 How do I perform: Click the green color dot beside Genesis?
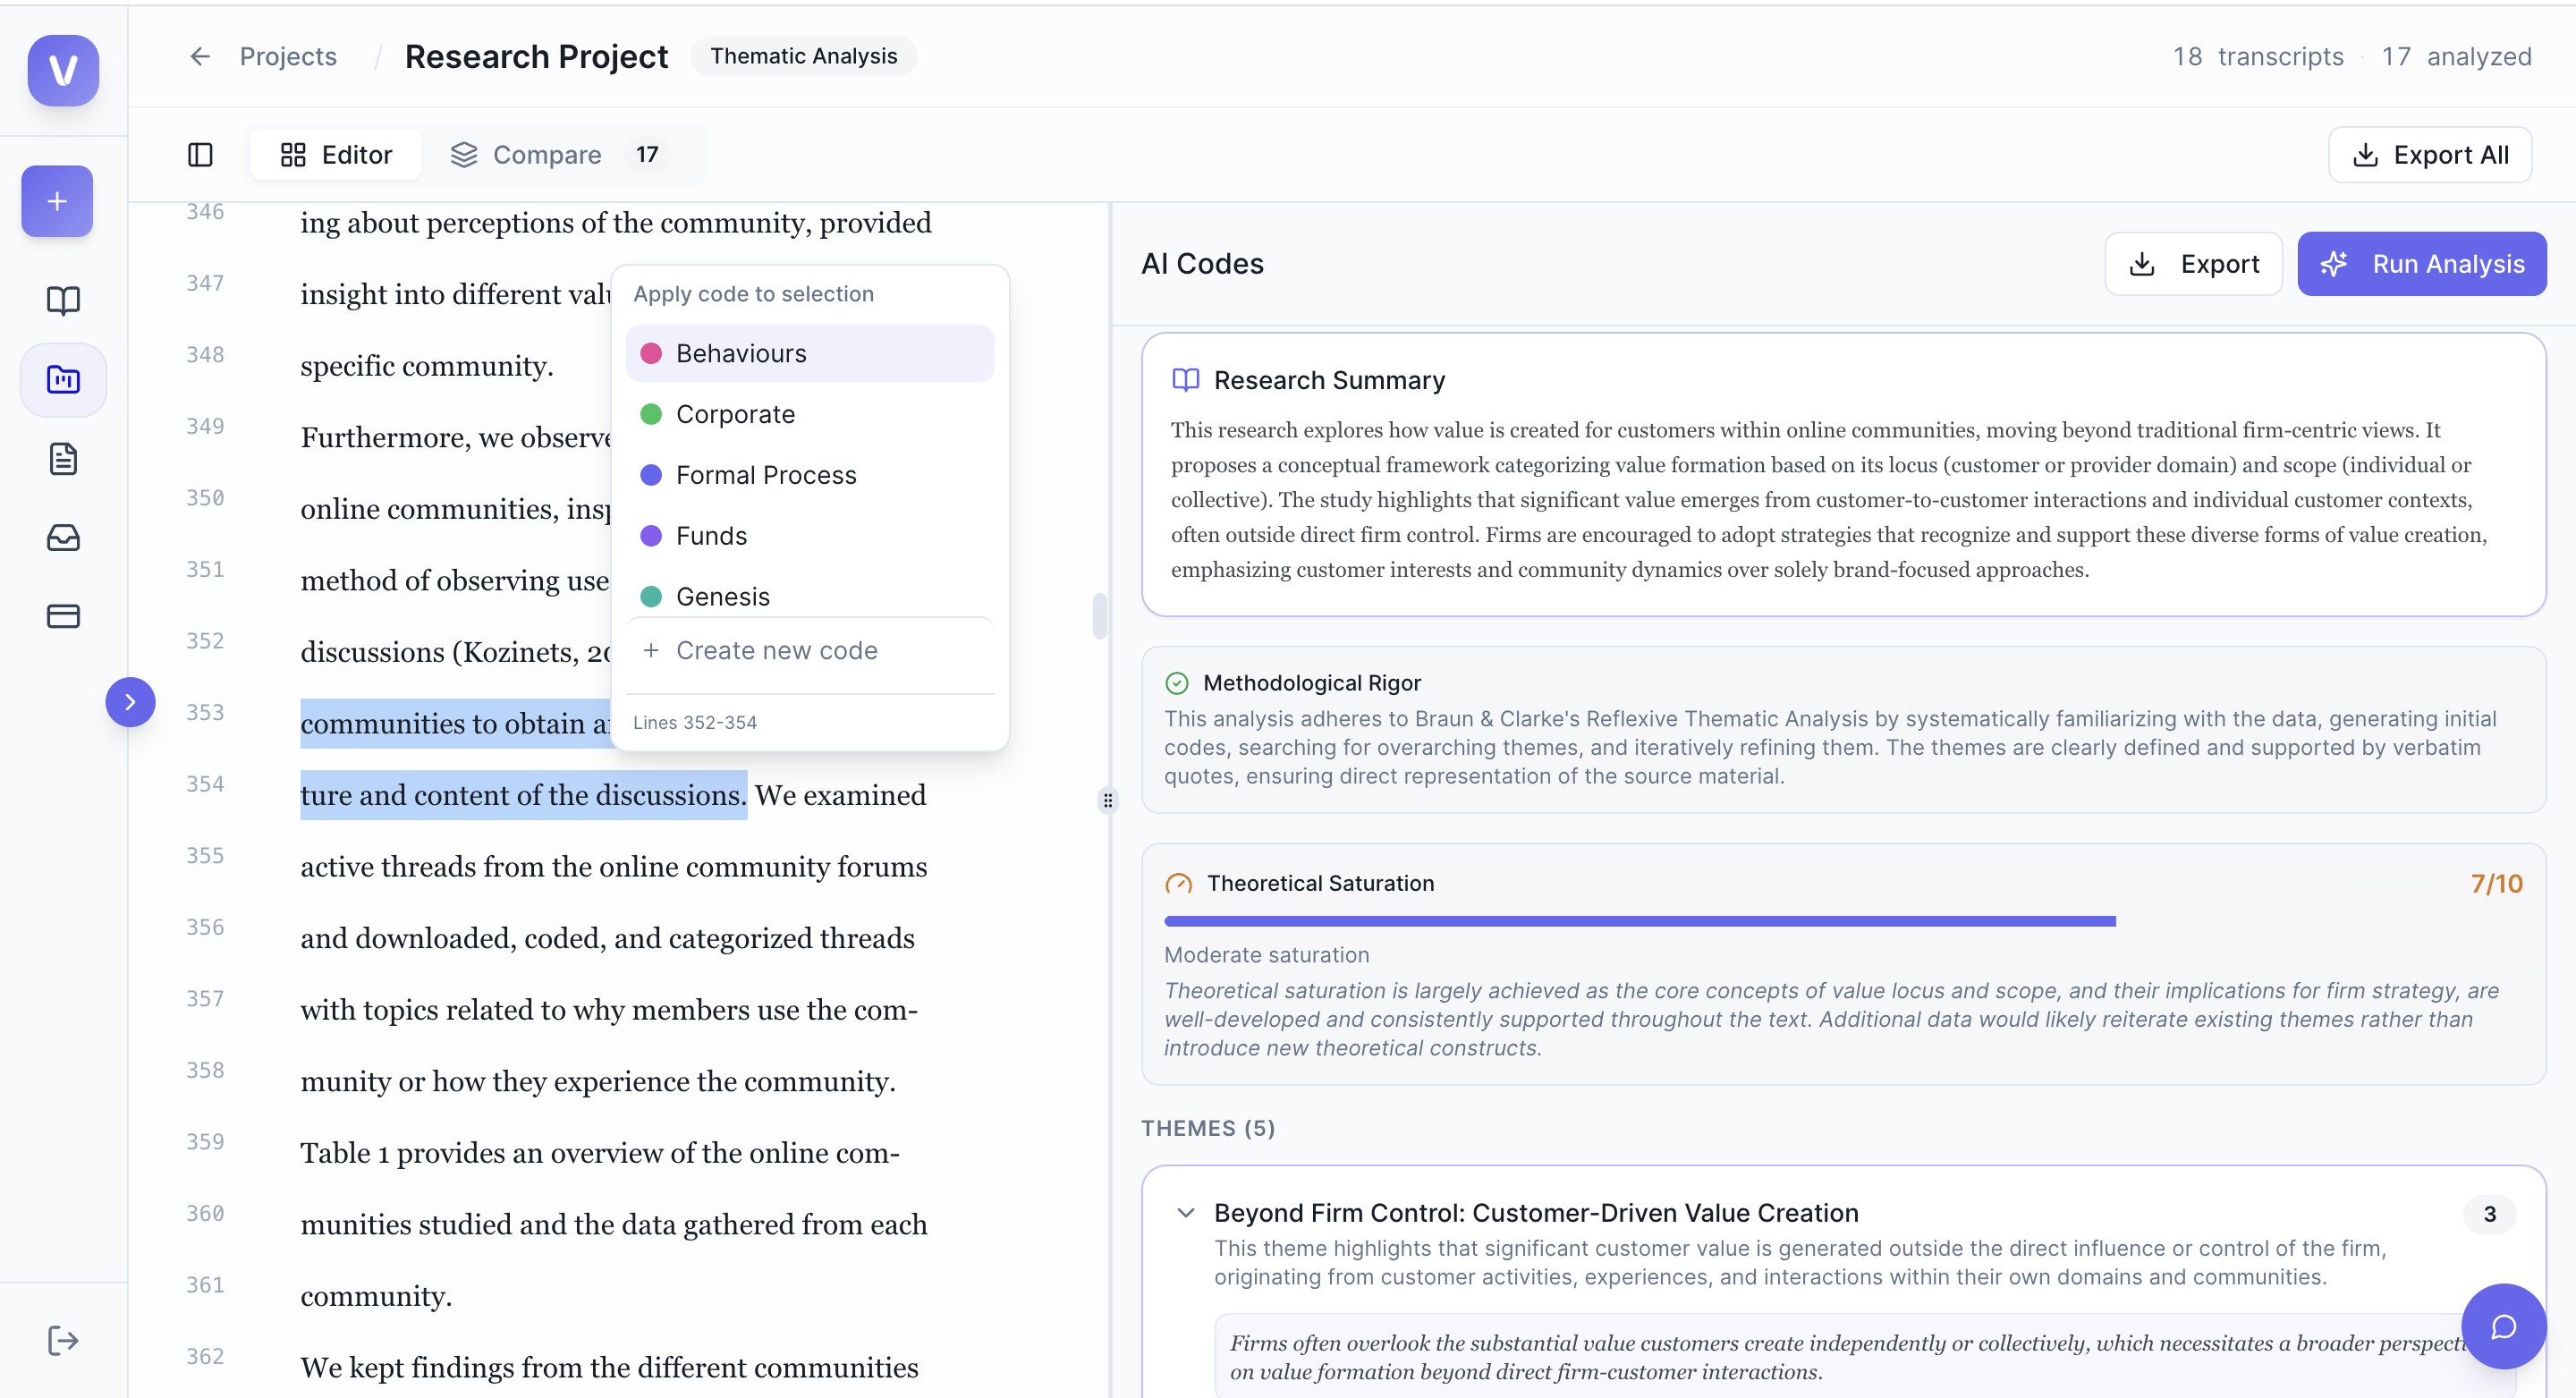pos(652,596)
